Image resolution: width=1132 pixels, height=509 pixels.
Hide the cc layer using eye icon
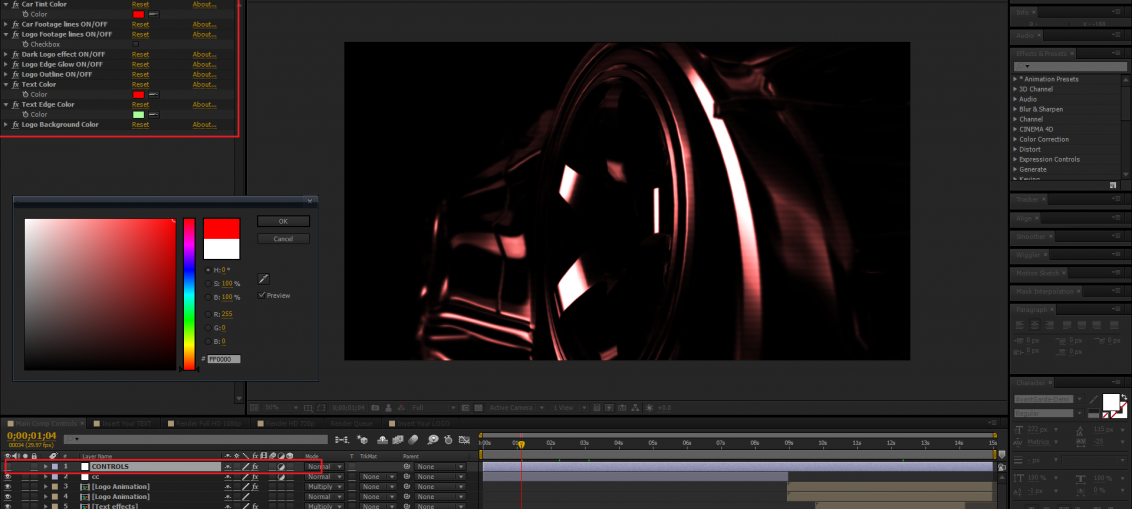(8, 477)
